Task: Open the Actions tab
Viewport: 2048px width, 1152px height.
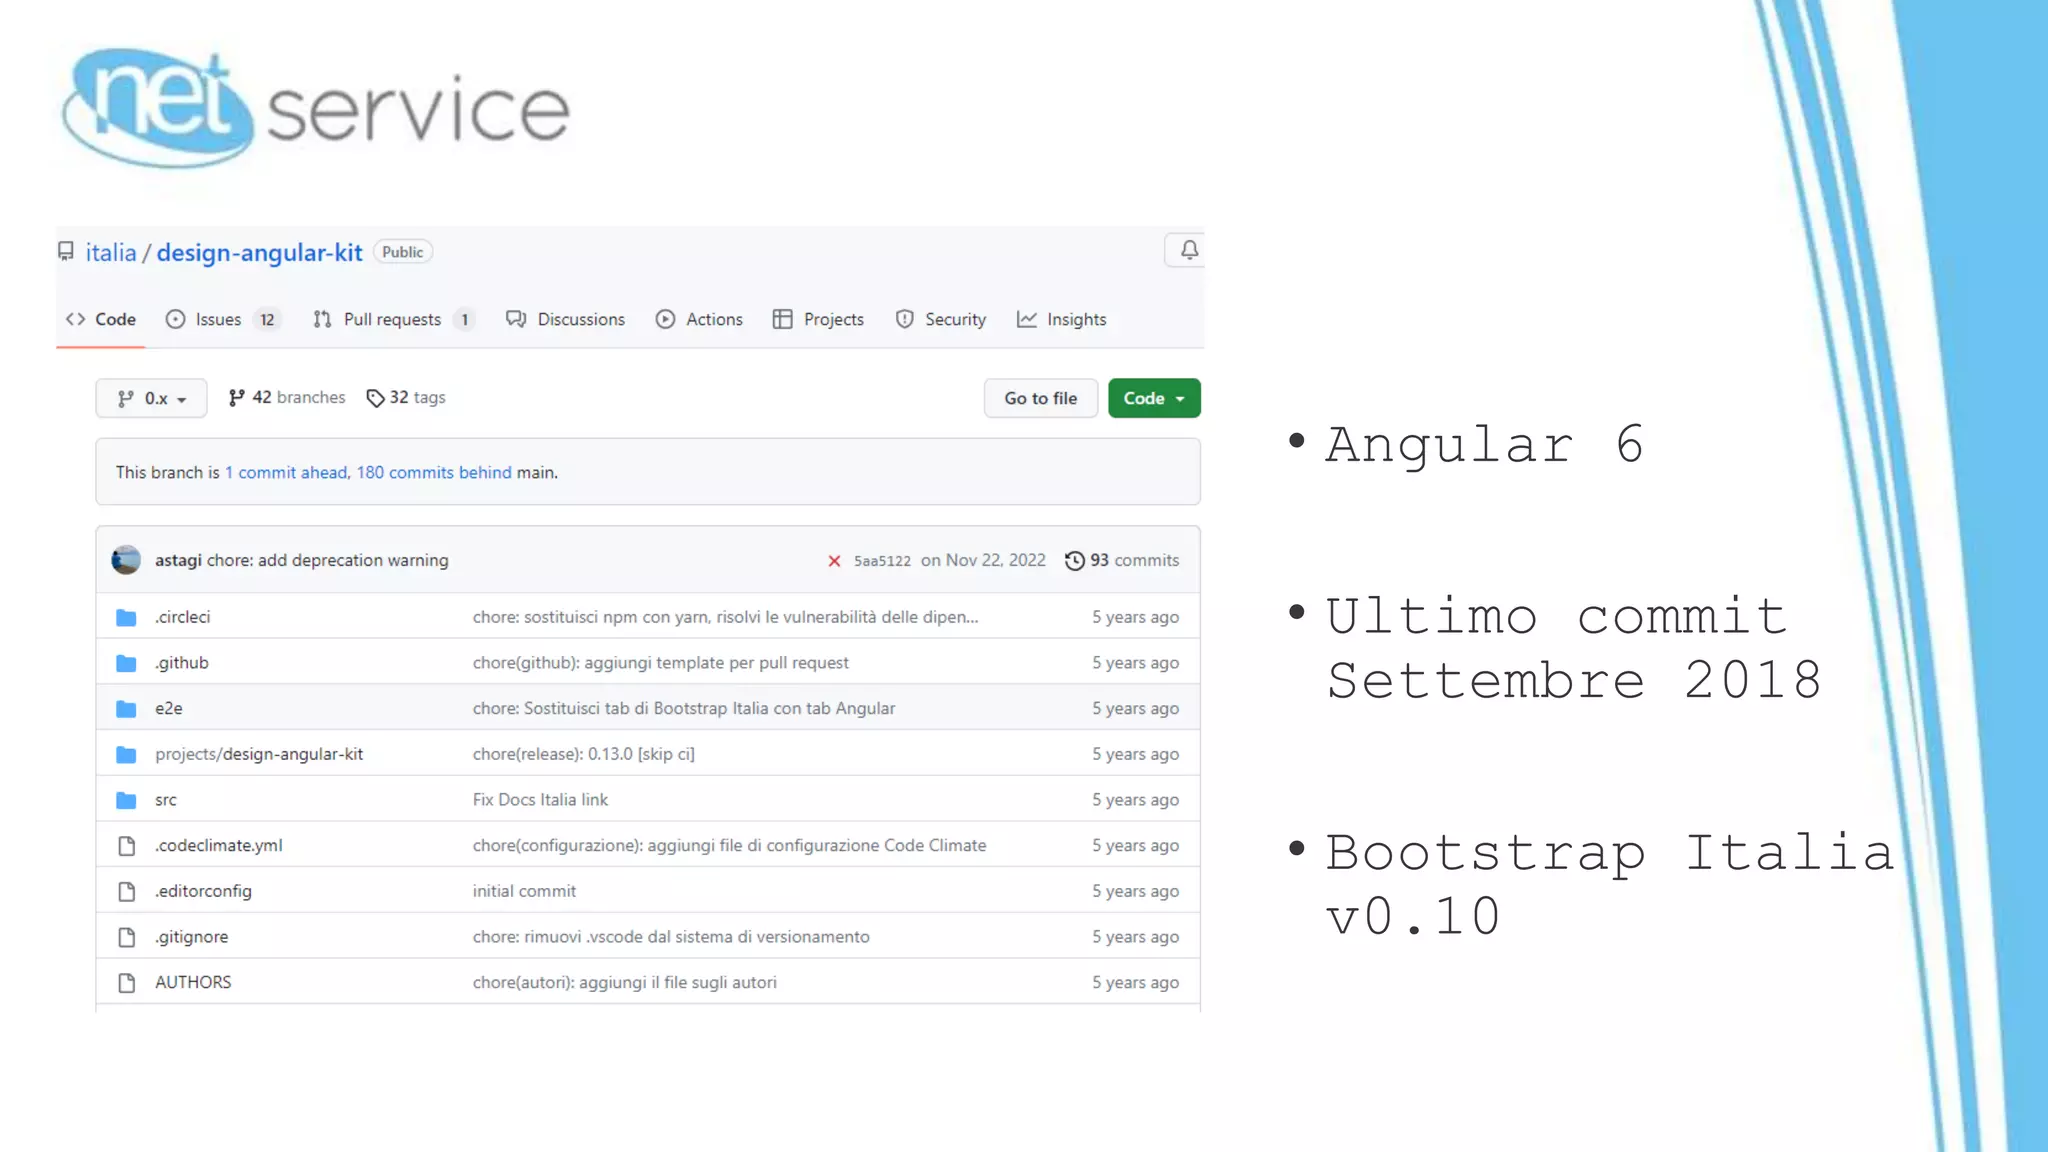Action: (x=699, y=319)
